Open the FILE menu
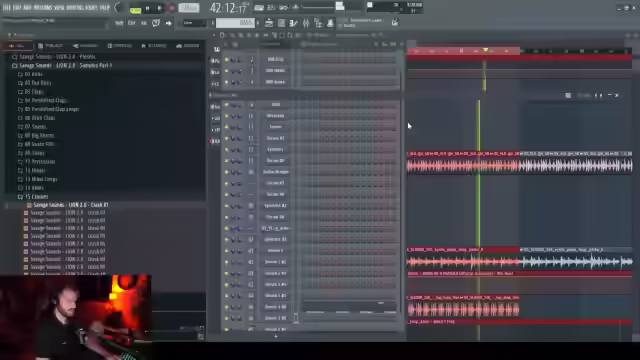The image size is (640, 360). (7, 7)
